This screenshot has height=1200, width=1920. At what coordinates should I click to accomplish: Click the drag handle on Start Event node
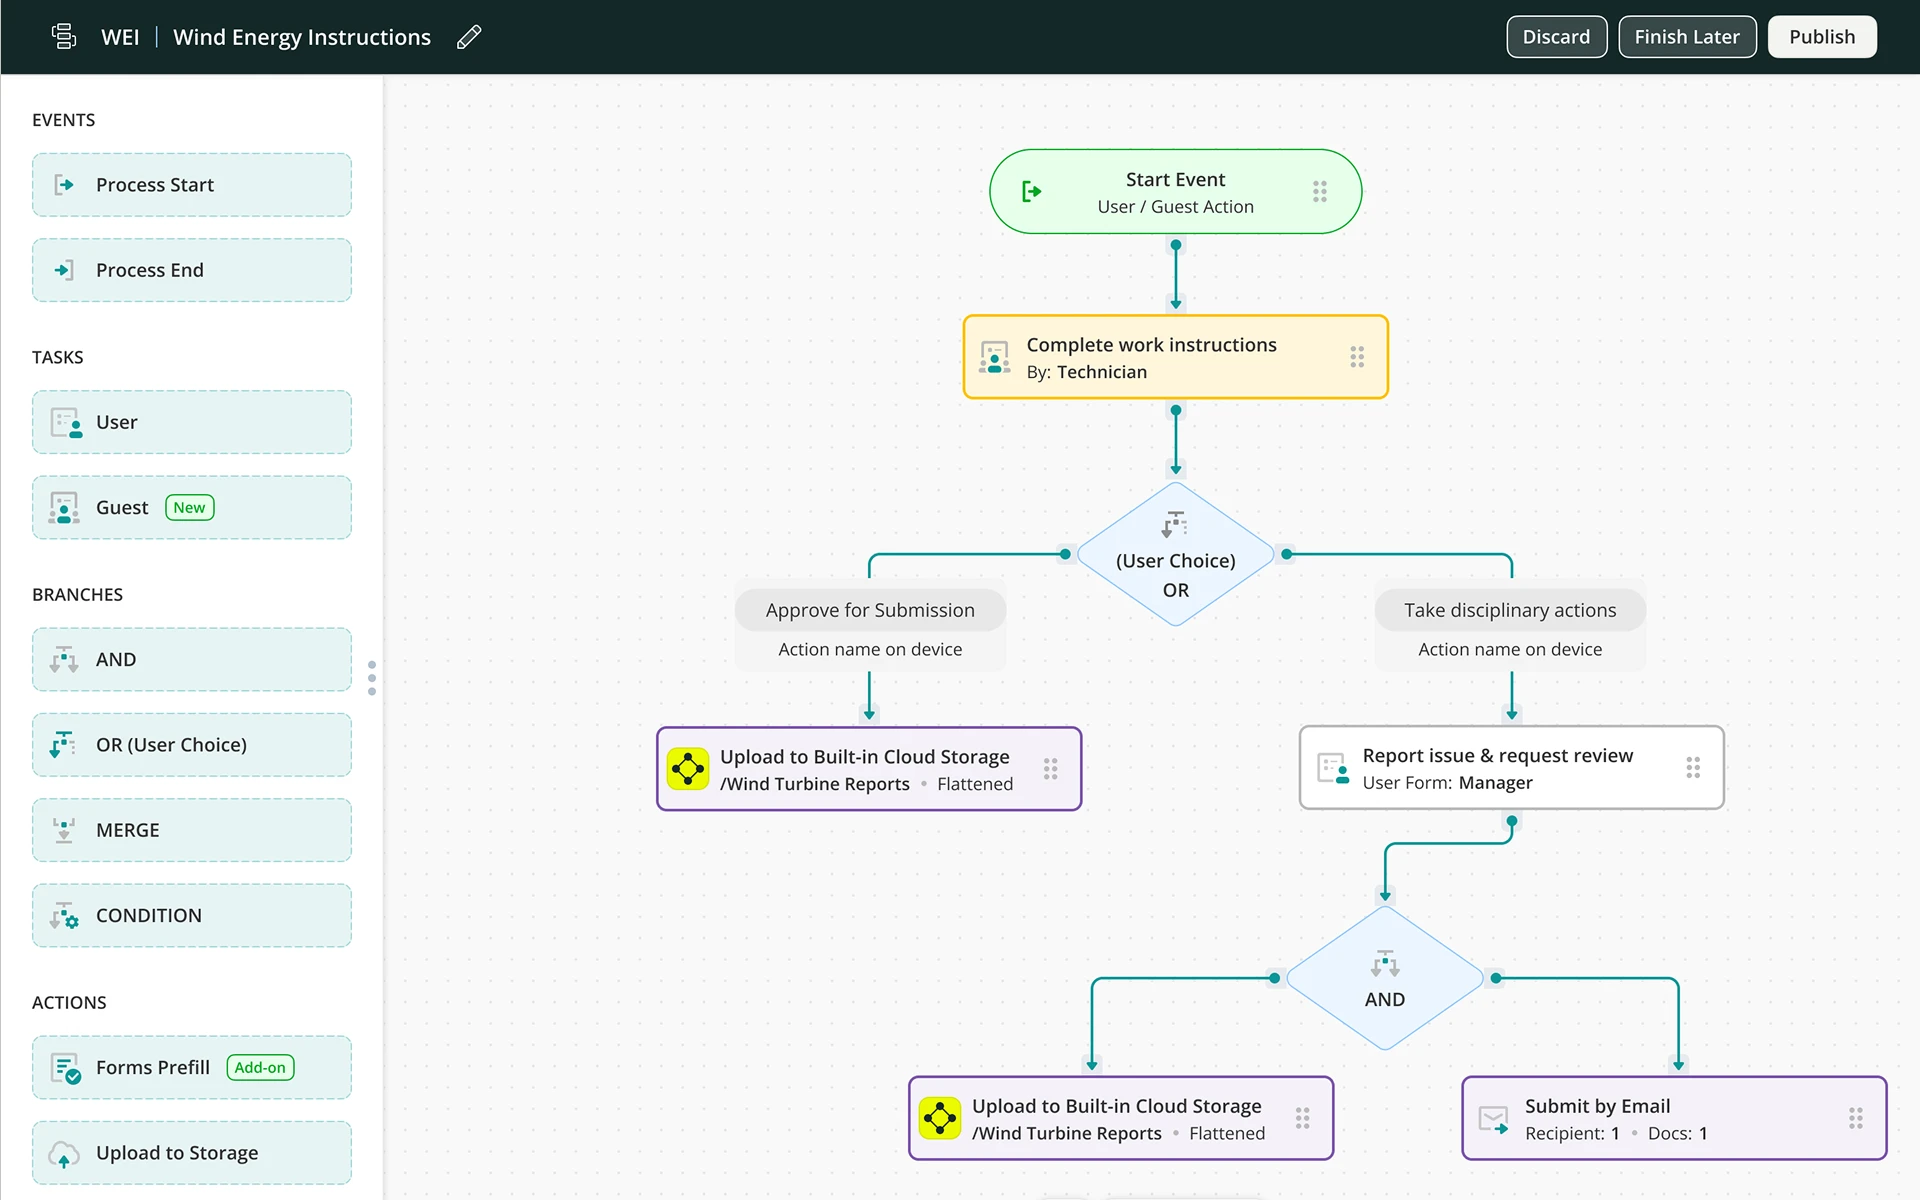tap(1319, 191)
